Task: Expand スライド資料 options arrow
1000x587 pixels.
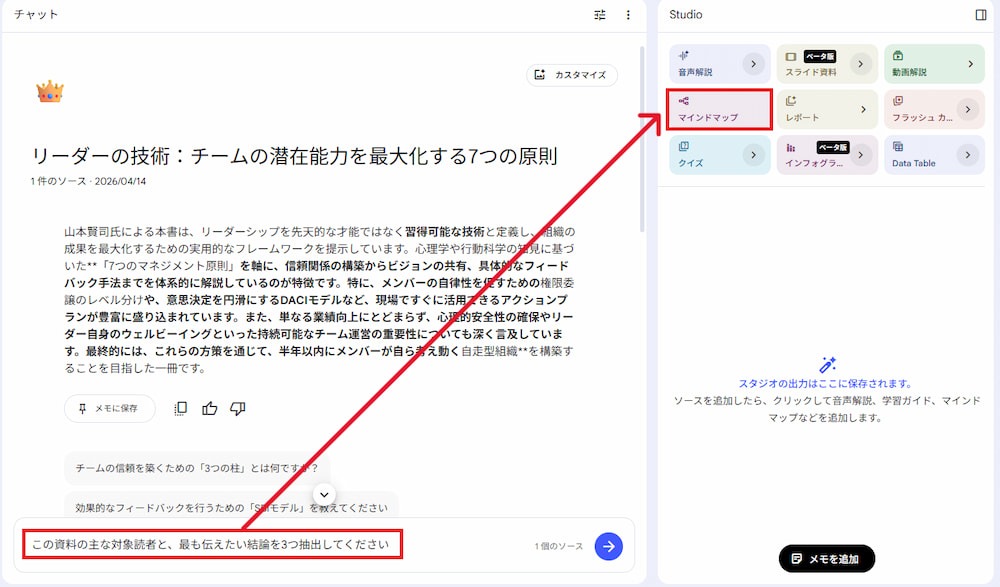Action: pos(860,64)
